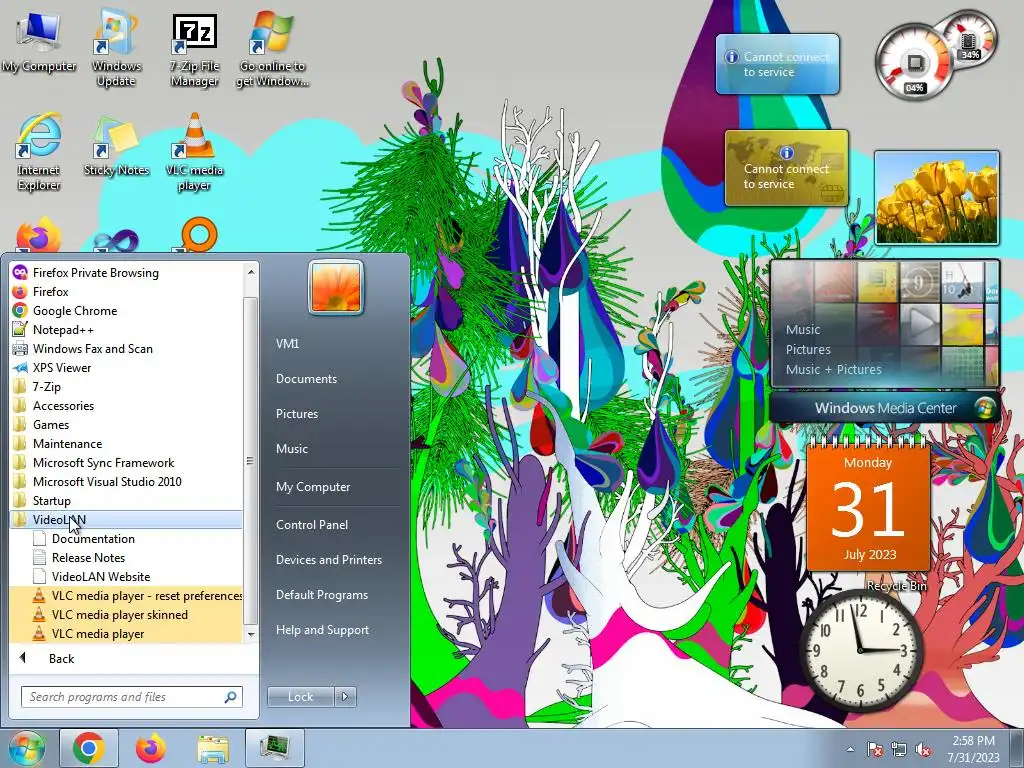The width and height of the screenshot is (1024, 768).
Task: Click the search magnifier icon
Action: [x=230, y=697]
